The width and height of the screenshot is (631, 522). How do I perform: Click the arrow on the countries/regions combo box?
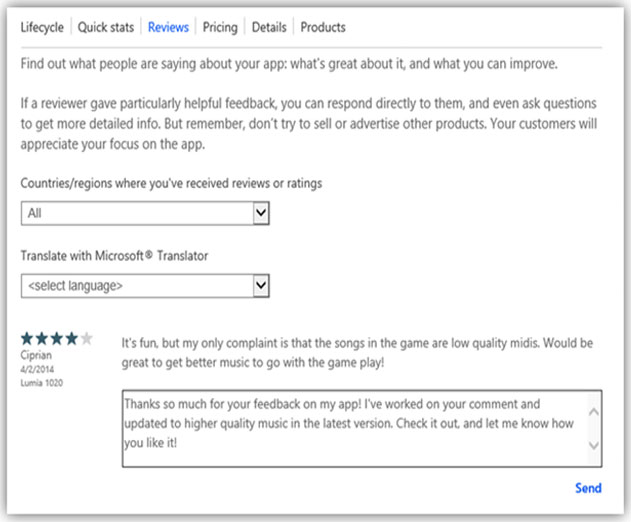point(261,213)
